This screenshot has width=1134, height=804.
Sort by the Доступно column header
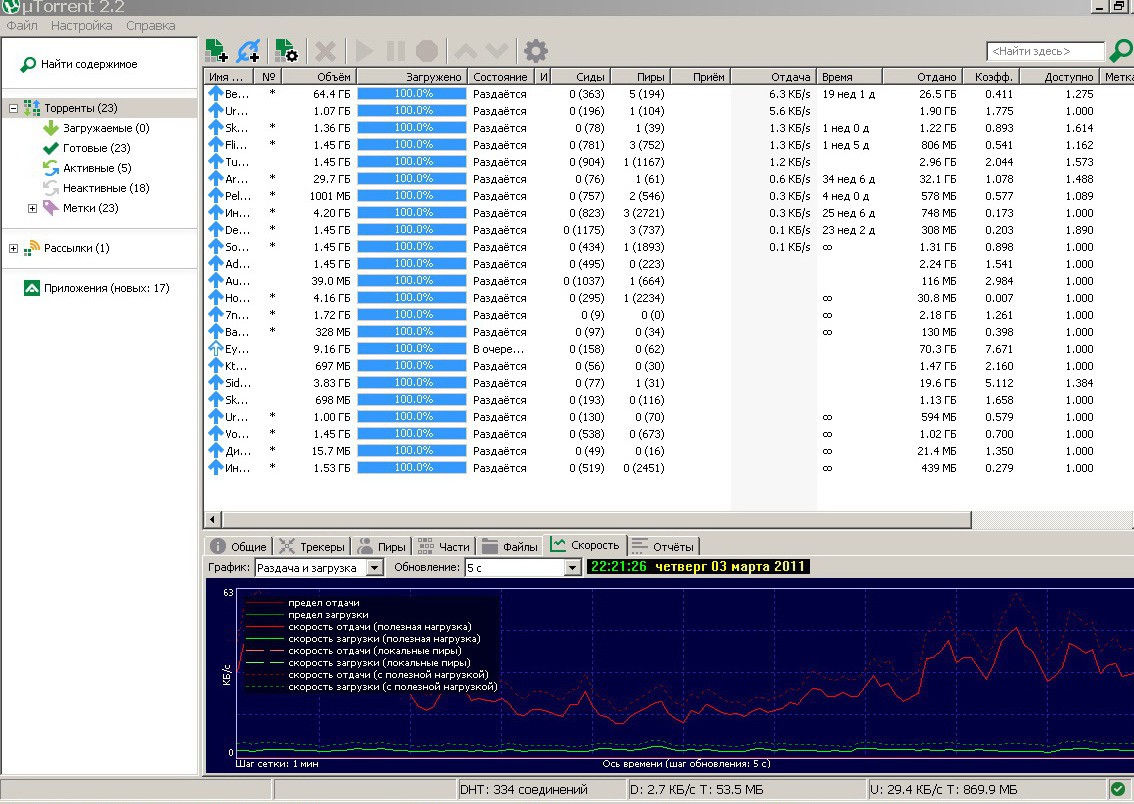[x=1060, y=77]
